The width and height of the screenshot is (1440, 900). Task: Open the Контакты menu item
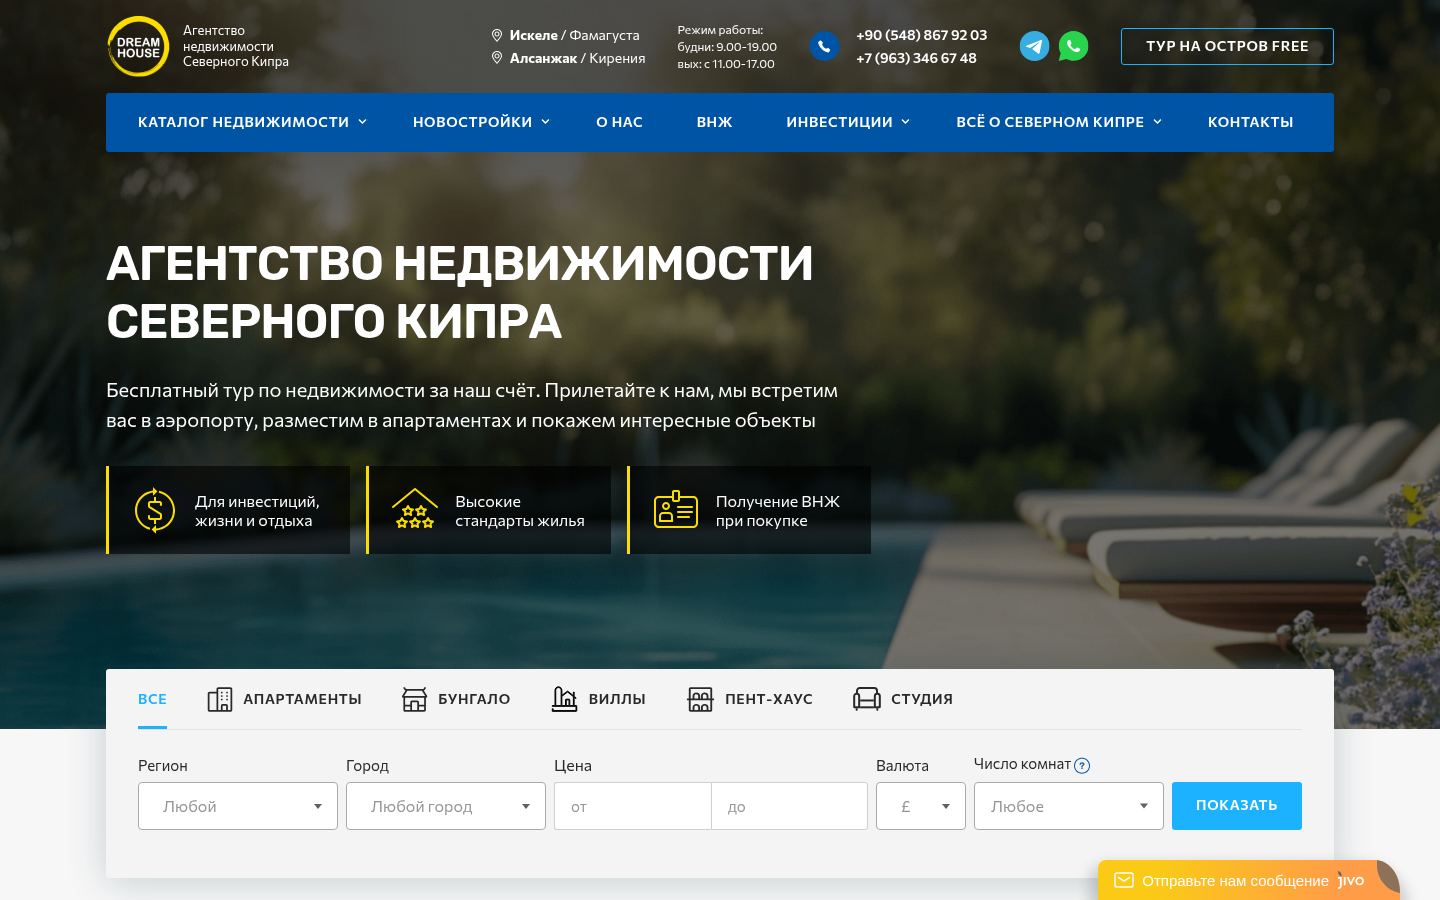(1250, 122)
